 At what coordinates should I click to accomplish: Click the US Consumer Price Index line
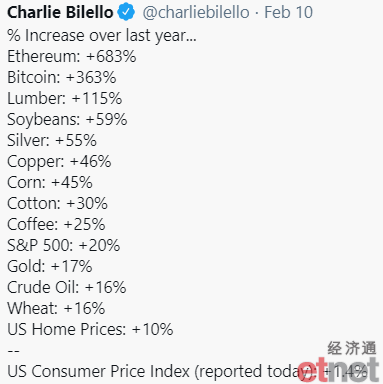pyautogui.click(x=187, y=371)
